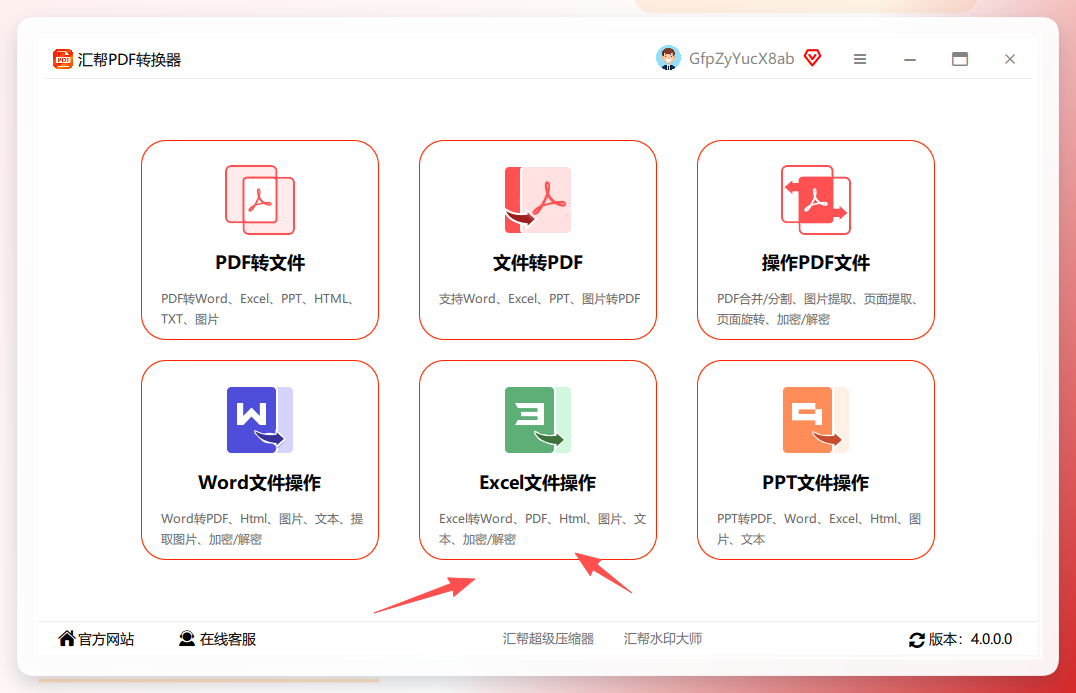
Task: Click the 操作PDF文件 icon
Action: [816, 200]
